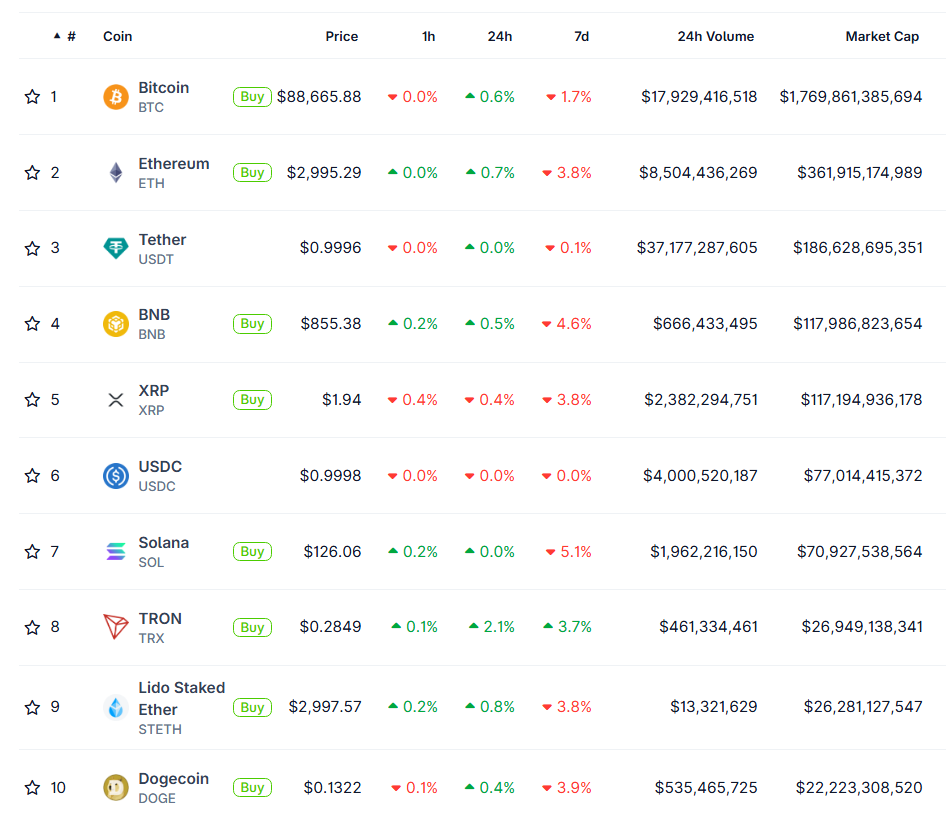946x822 pixels.
Task: Click the Ethereum diamond logo icon
Action: [116, 173]
